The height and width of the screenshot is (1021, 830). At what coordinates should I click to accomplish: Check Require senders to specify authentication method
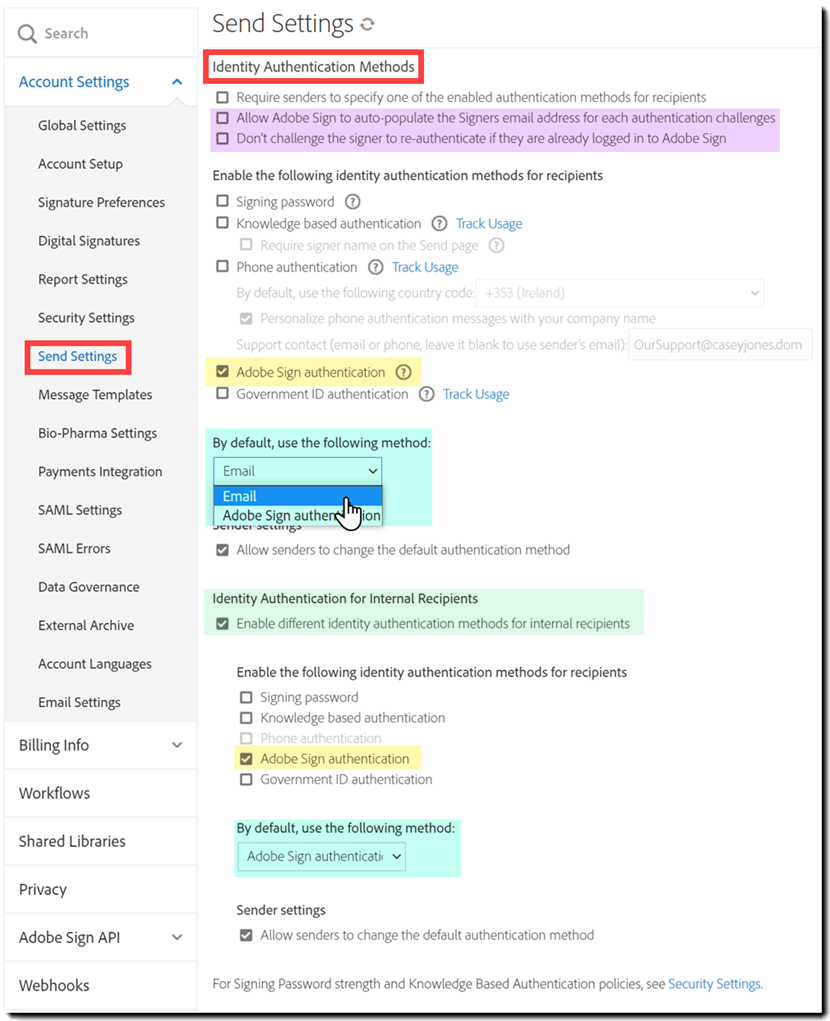[223, 97]
